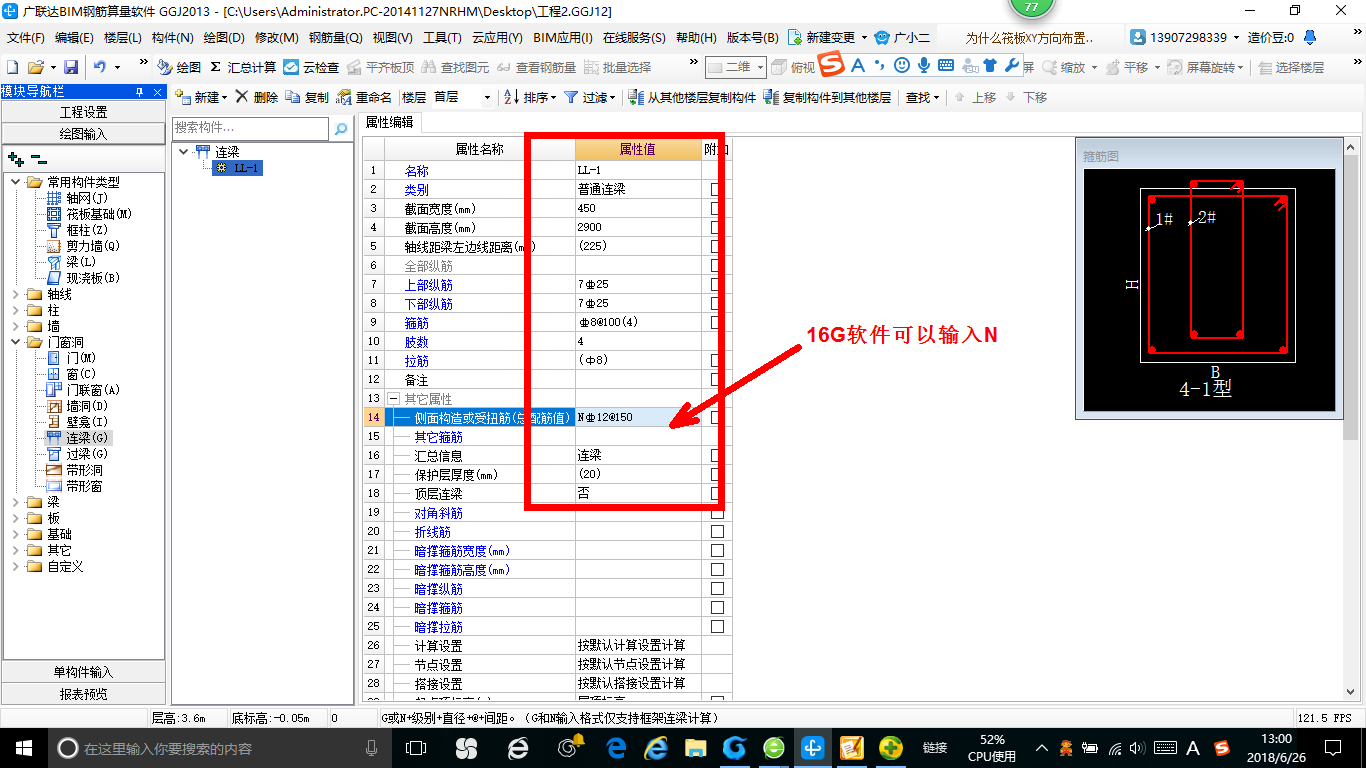
Task: Select 轴网(J) in the component tree
Action: click(x=88, y=198)
